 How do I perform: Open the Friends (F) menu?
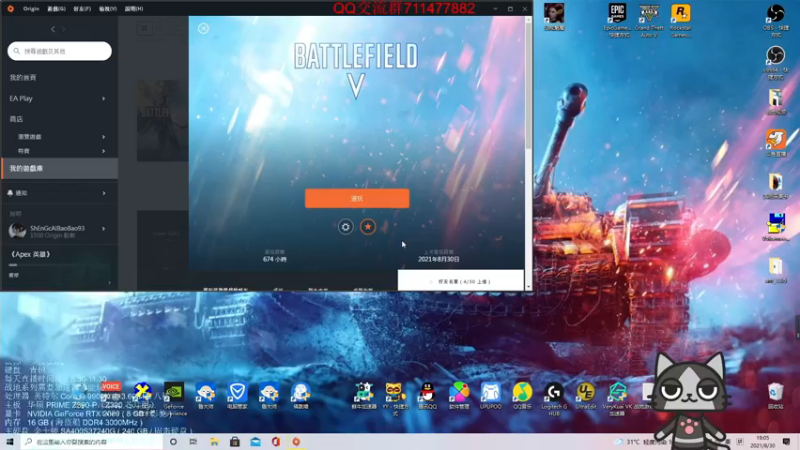tap(82, 9)
